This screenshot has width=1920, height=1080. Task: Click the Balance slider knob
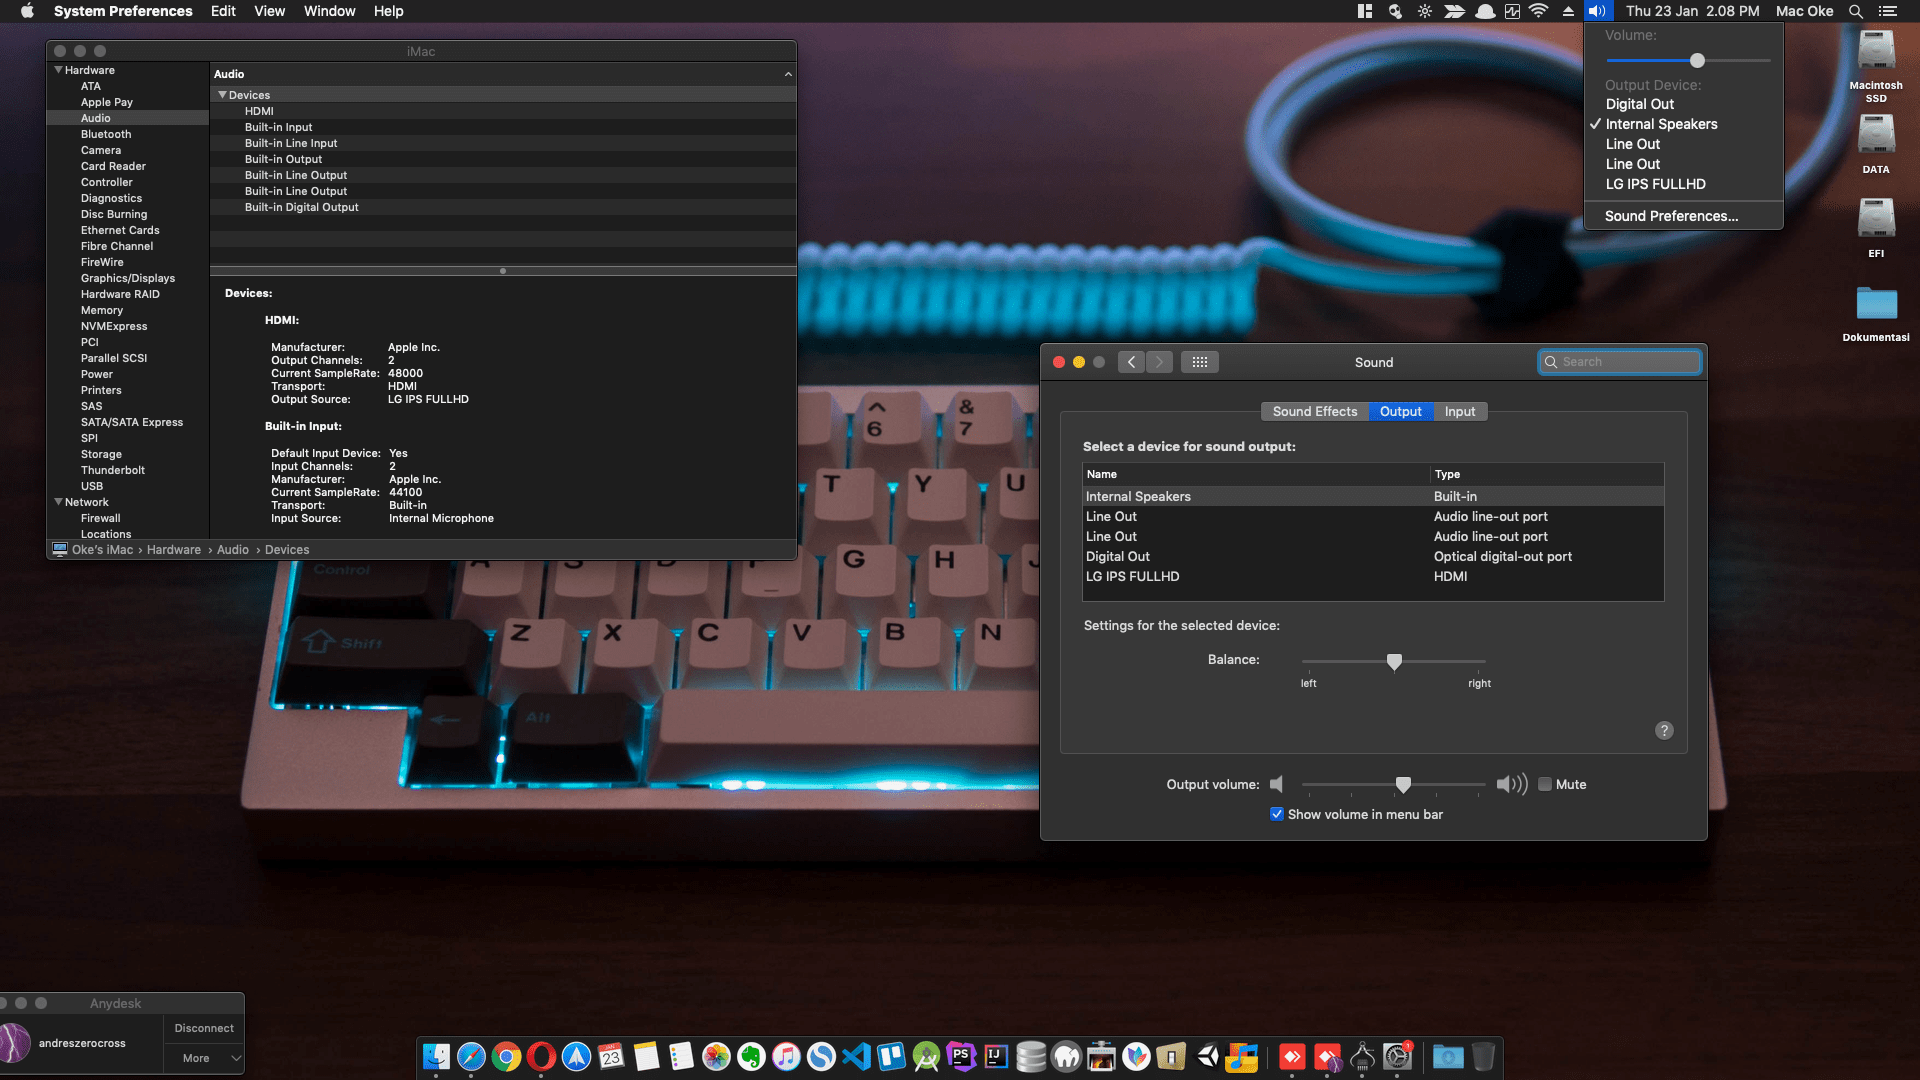[x=1394, y=661]
